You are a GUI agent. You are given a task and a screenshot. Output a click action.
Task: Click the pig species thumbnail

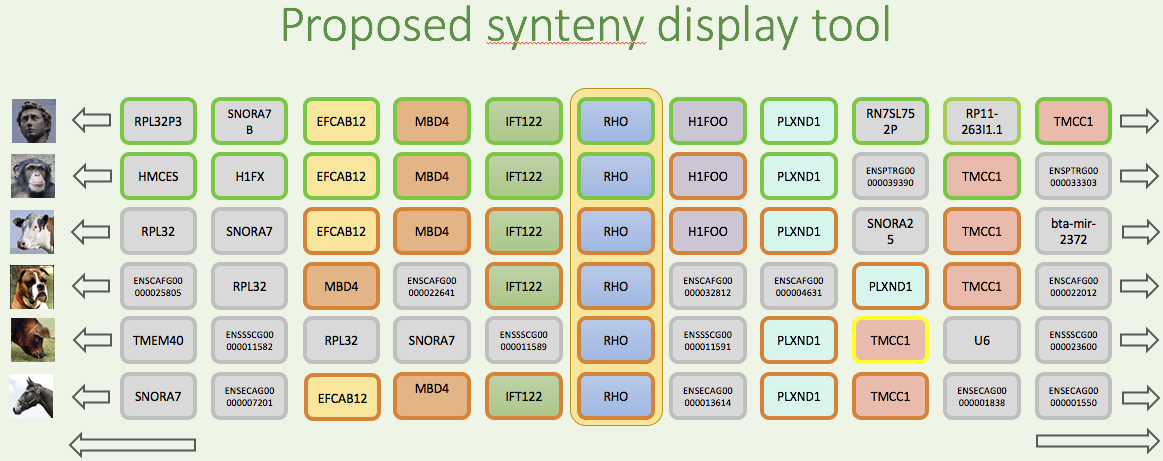[x=32, y=340]
